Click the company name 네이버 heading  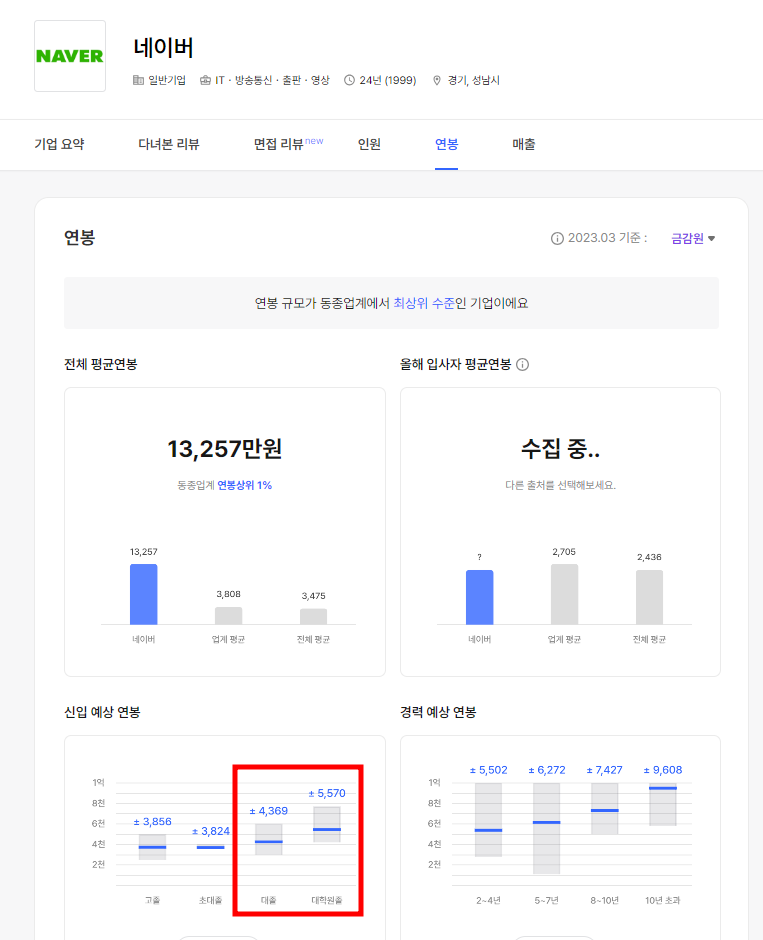click(163, 48)
